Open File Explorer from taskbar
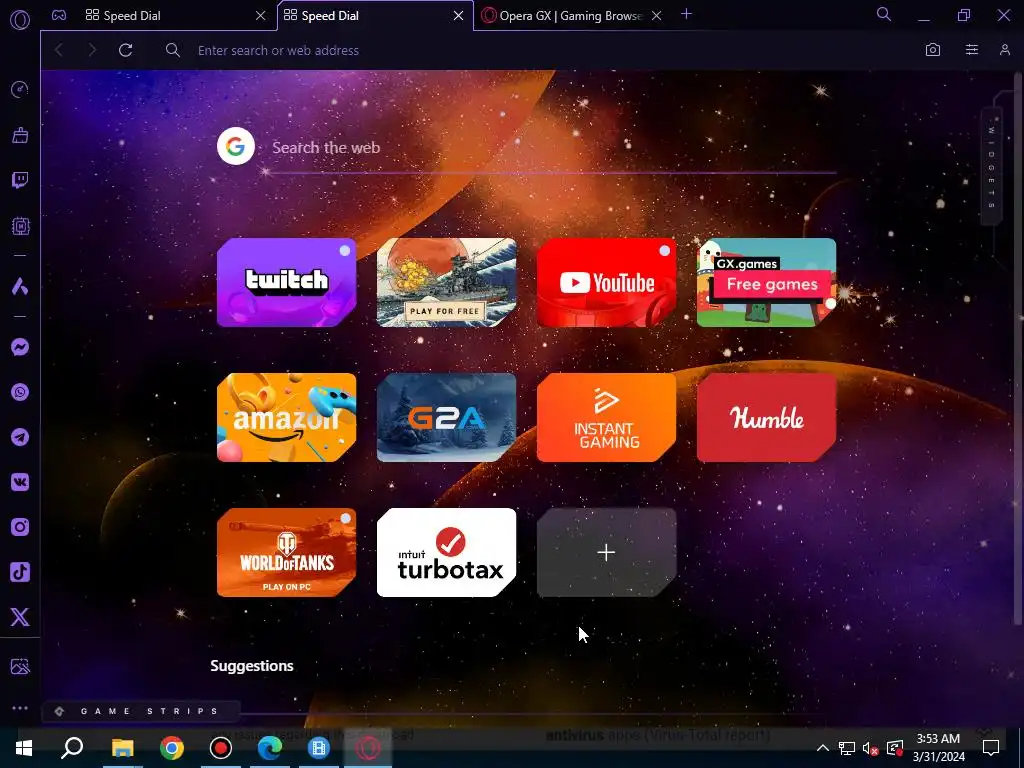The height and width of the screenshot is (768, 1024). pyautogui.click(x=122, y=748)
